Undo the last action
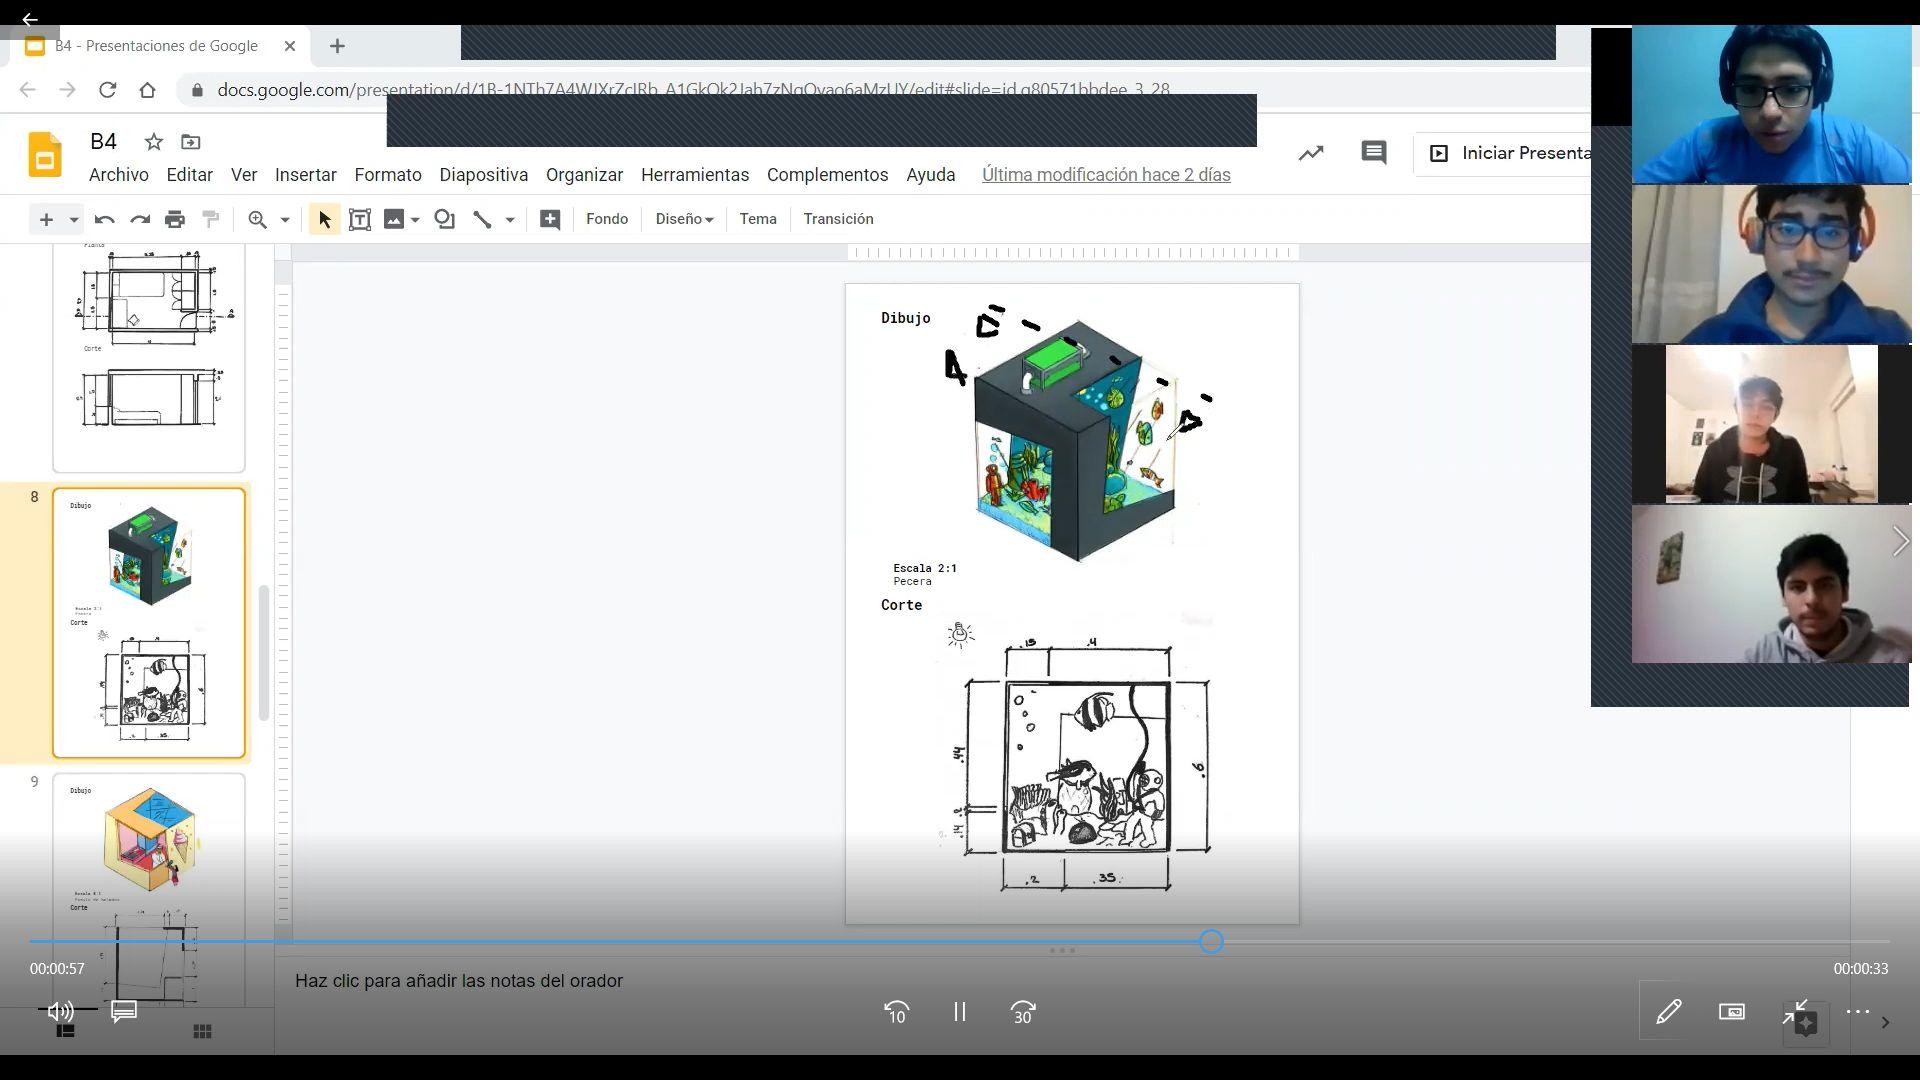 (104, 219)
